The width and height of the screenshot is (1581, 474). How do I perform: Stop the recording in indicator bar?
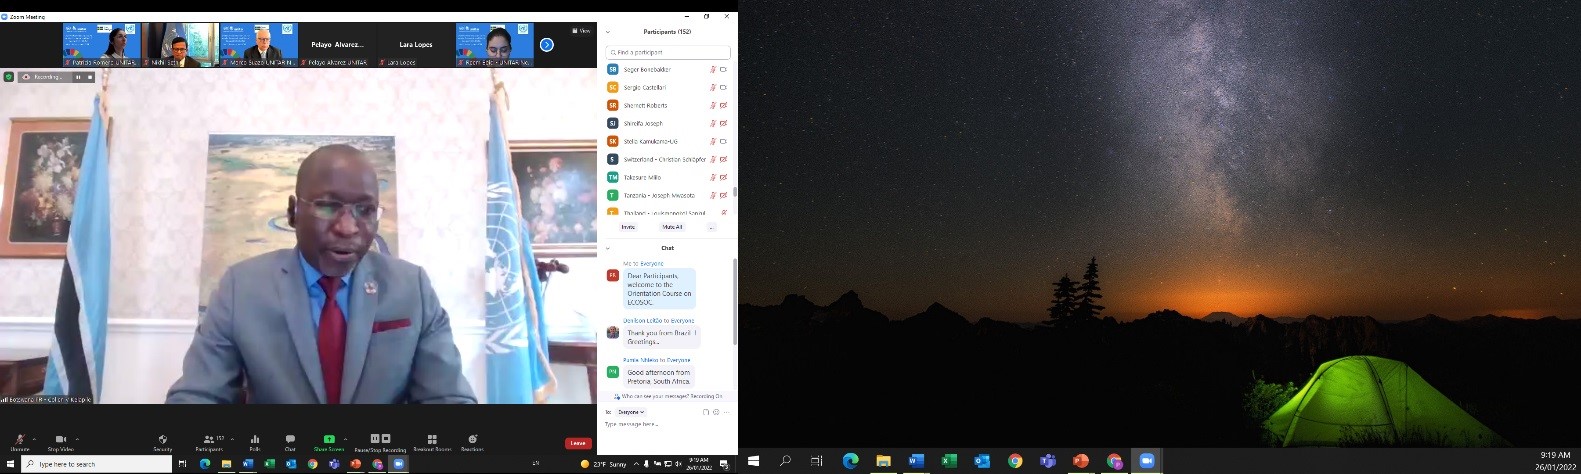coord(90,77)
